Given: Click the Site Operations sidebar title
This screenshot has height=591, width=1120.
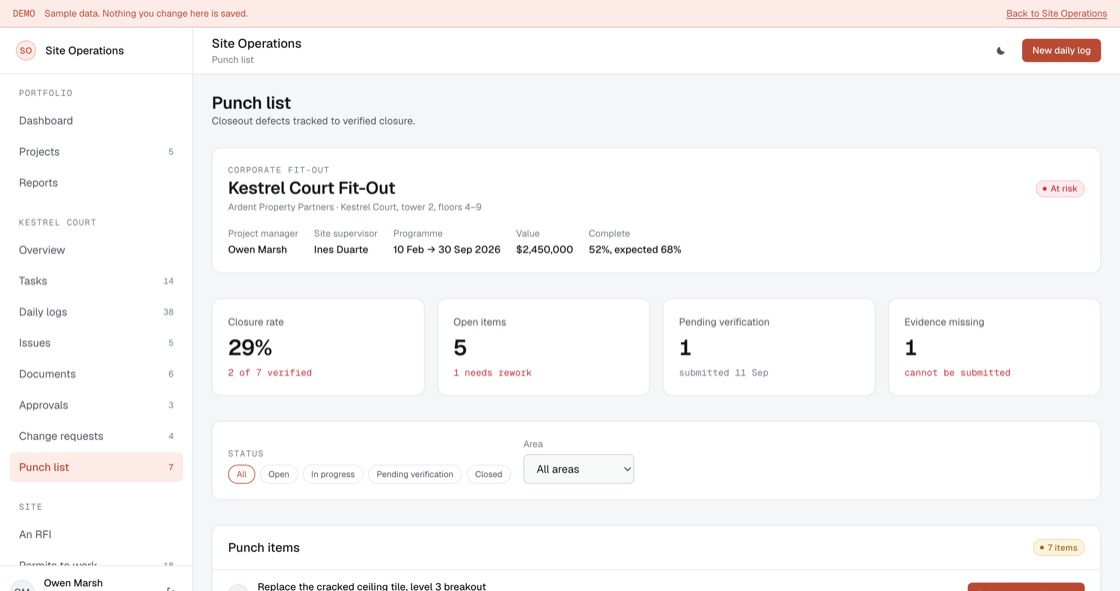Looking at the screenshot, I should coord(84,51).
